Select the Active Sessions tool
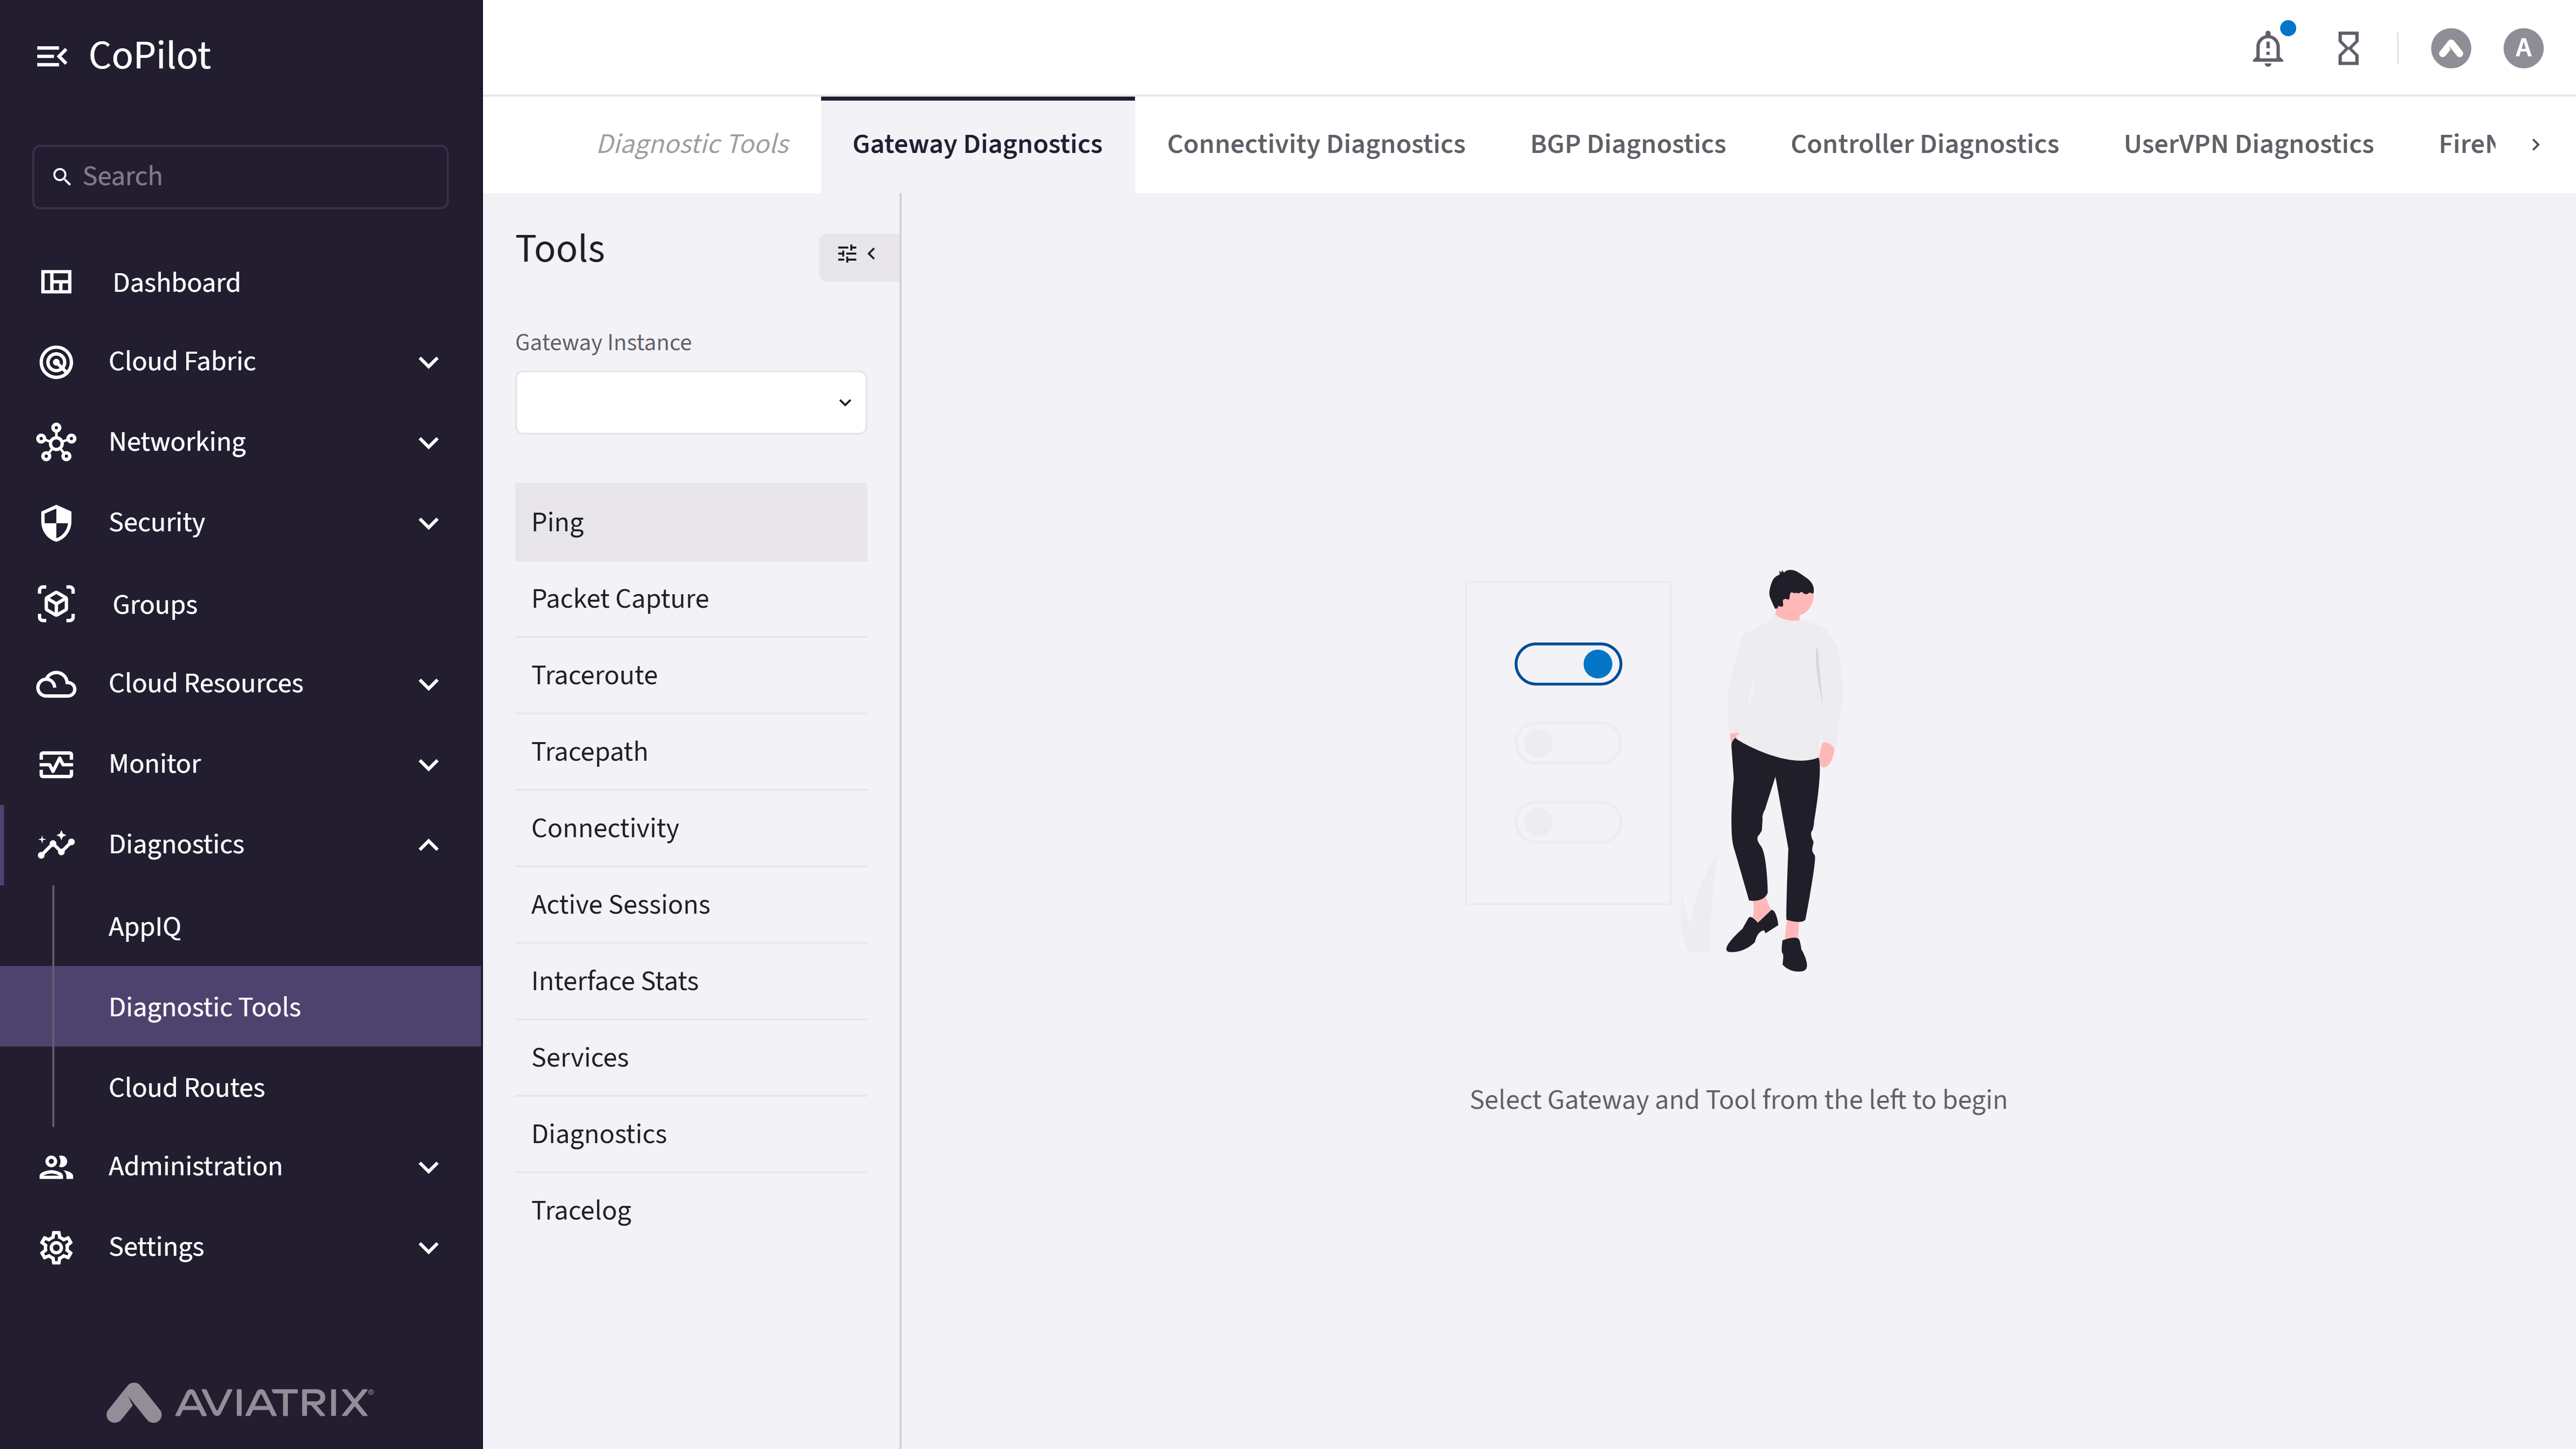This screenshot has width=2576, height=1449. click(691, 905)
